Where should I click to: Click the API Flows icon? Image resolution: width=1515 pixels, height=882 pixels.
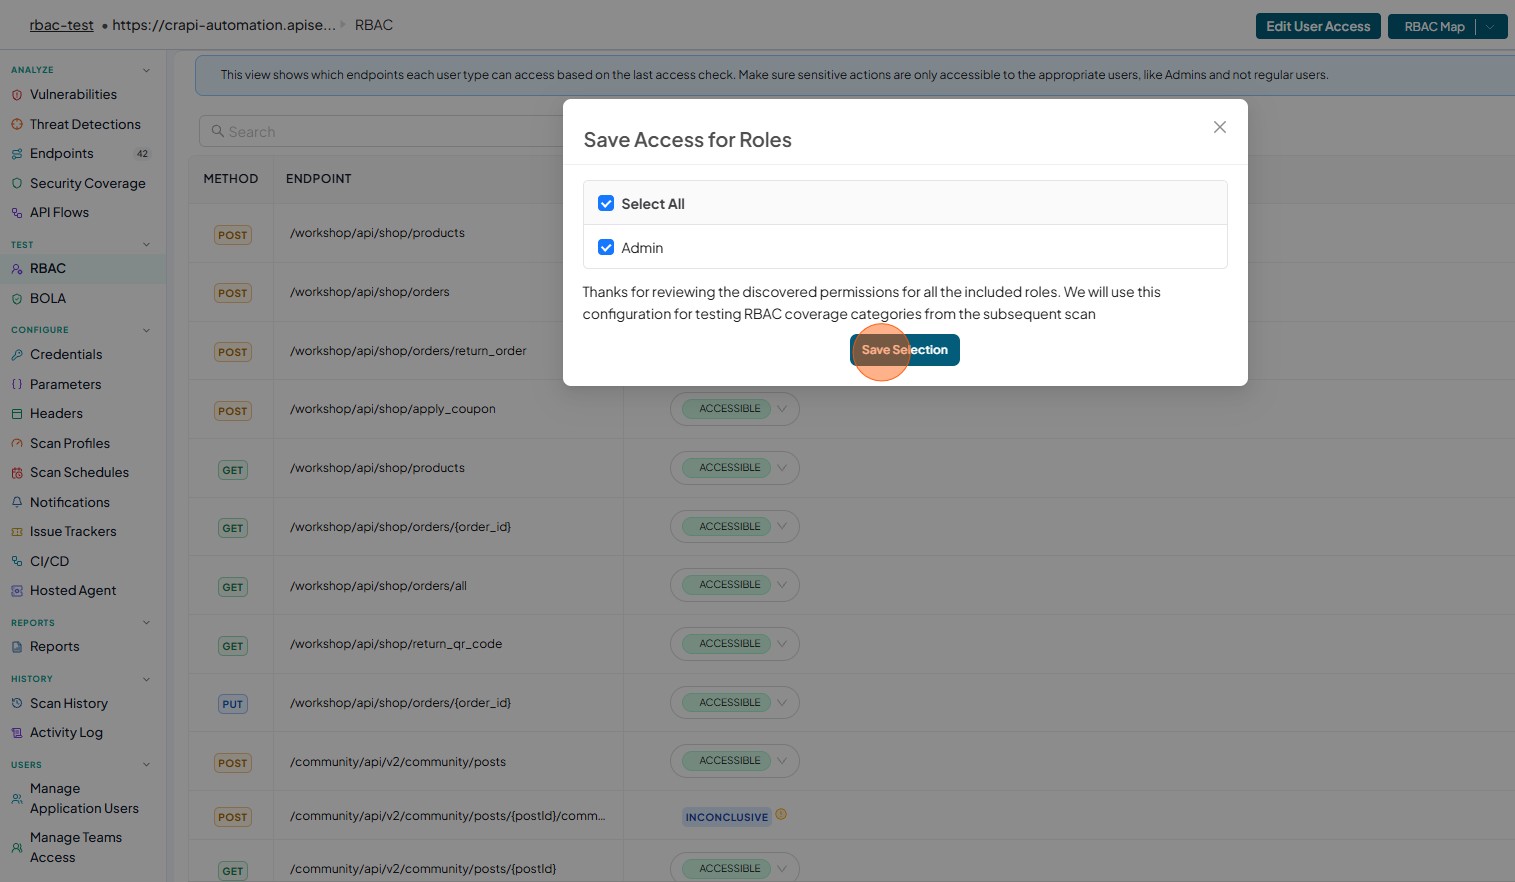[x=17, y=213]
